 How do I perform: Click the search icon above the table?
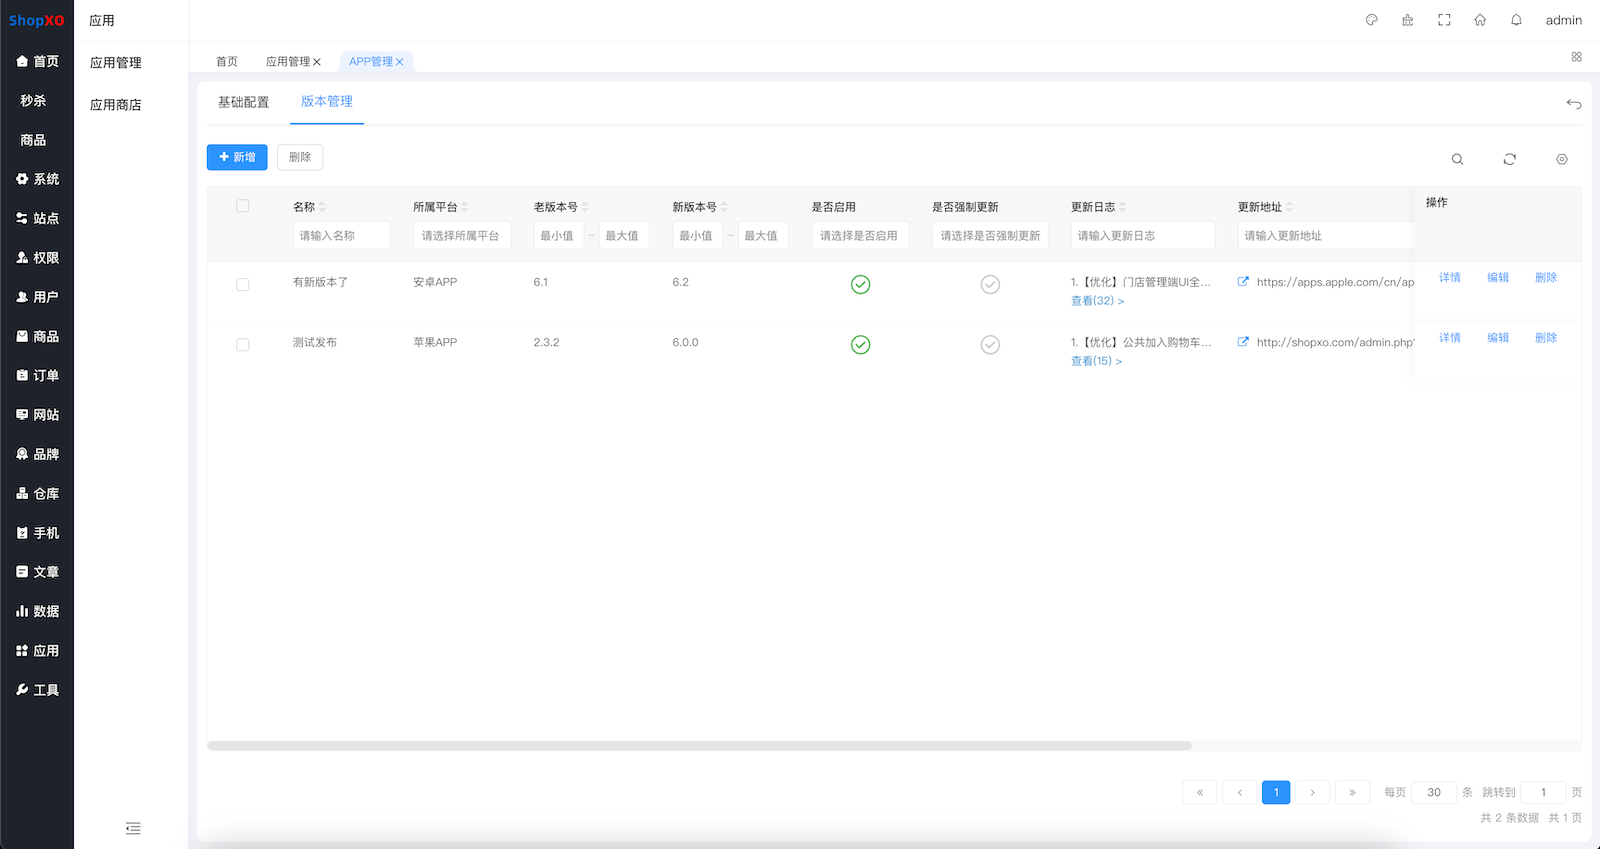1457,159
